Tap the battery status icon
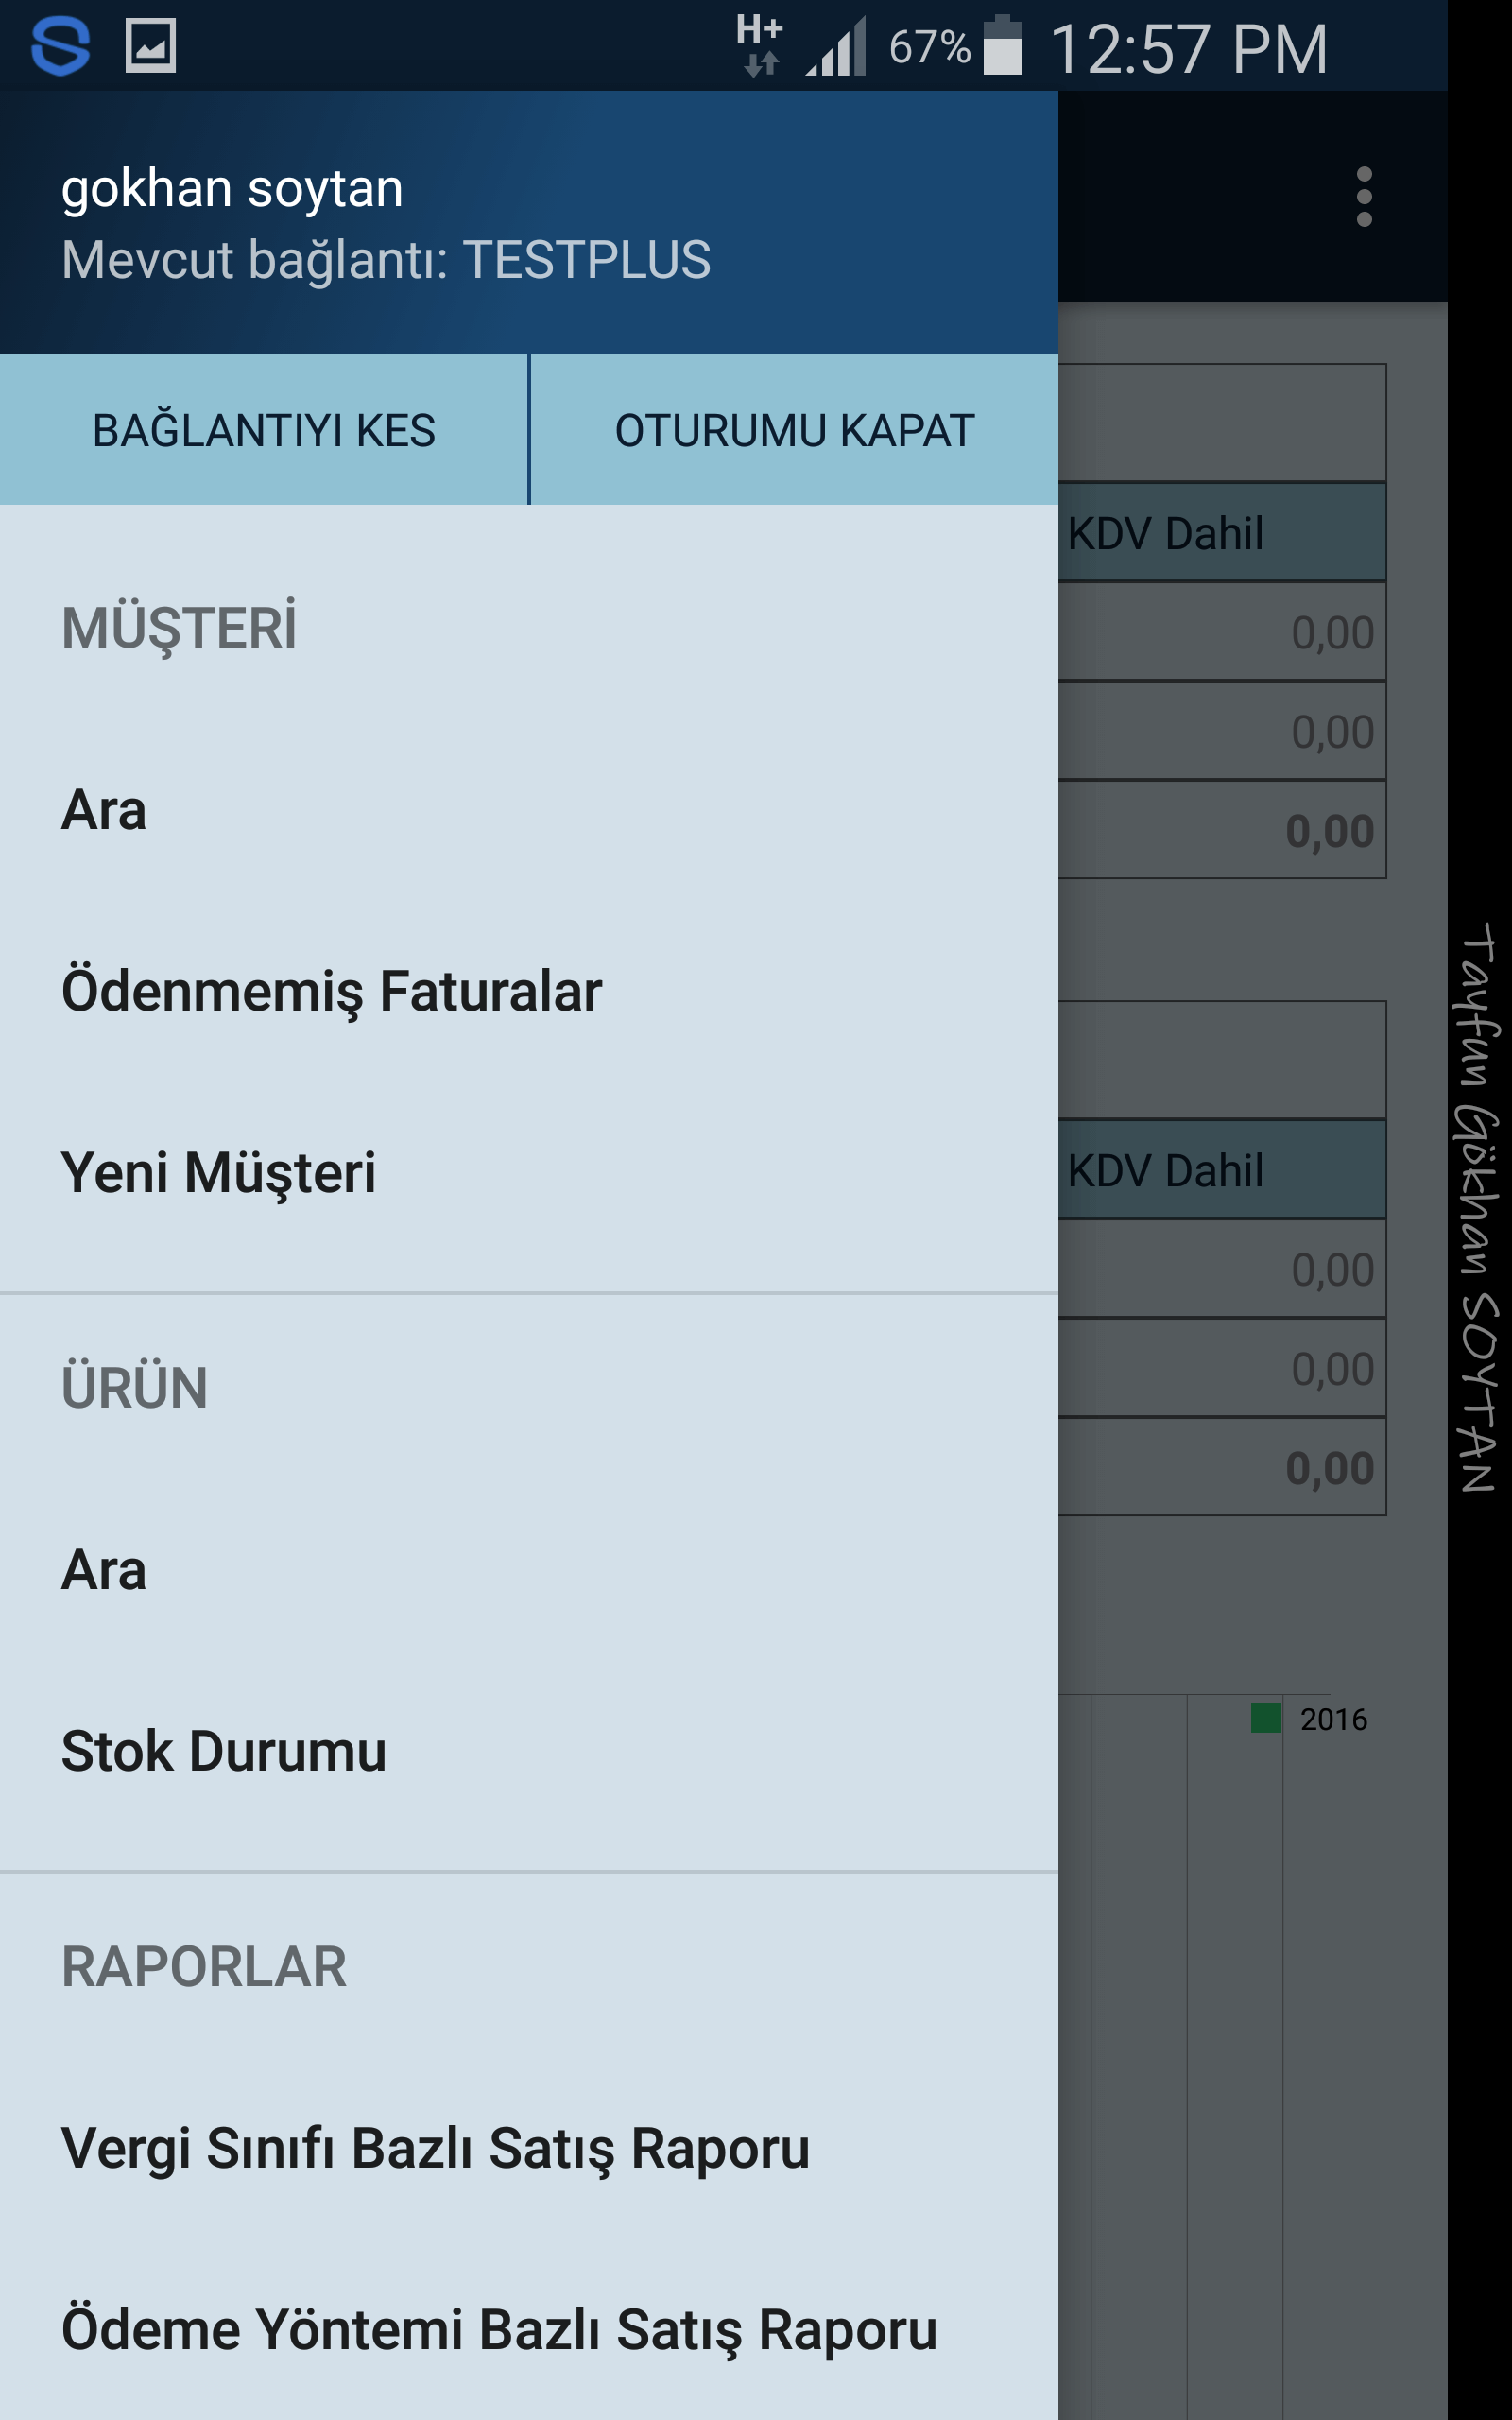1512x2420 pixels. [x=1002, y=46]
